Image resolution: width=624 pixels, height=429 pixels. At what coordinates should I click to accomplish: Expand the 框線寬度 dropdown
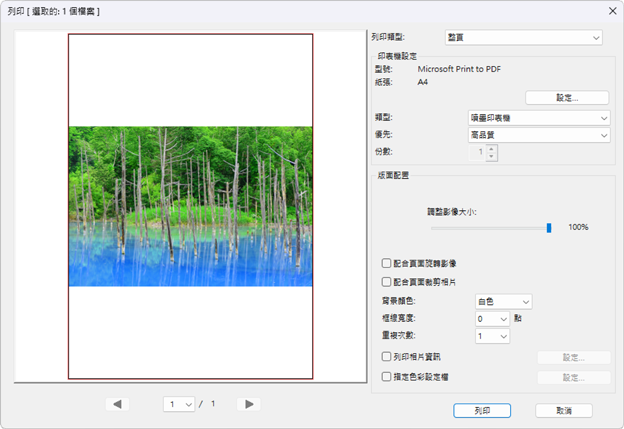click(492, 319)
